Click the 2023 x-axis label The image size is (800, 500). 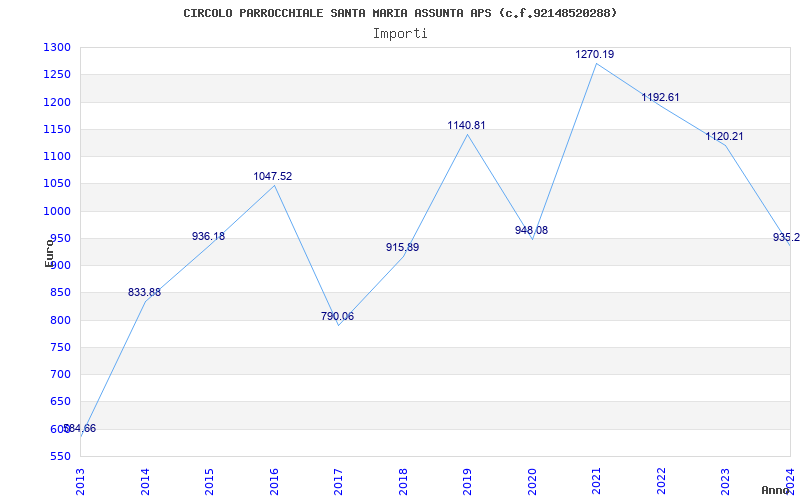coord(726,481)
